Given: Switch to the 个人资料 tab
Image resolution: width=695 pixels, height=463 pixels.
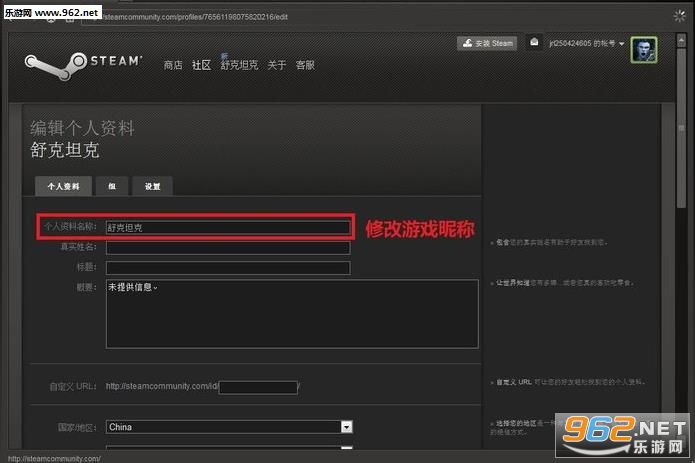Looking at the screenshot, I should pyautogui.click(x=63, y=186).
